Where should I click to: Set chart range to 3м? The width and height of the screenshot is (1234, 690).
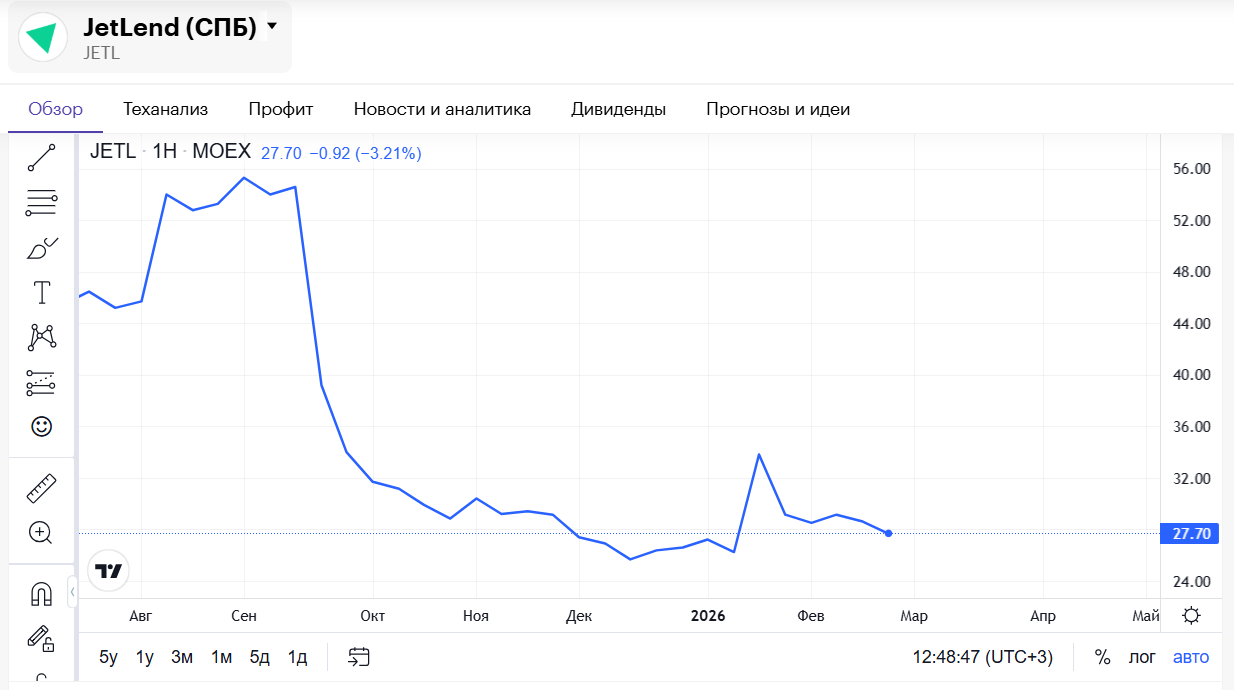click(182, 657)
